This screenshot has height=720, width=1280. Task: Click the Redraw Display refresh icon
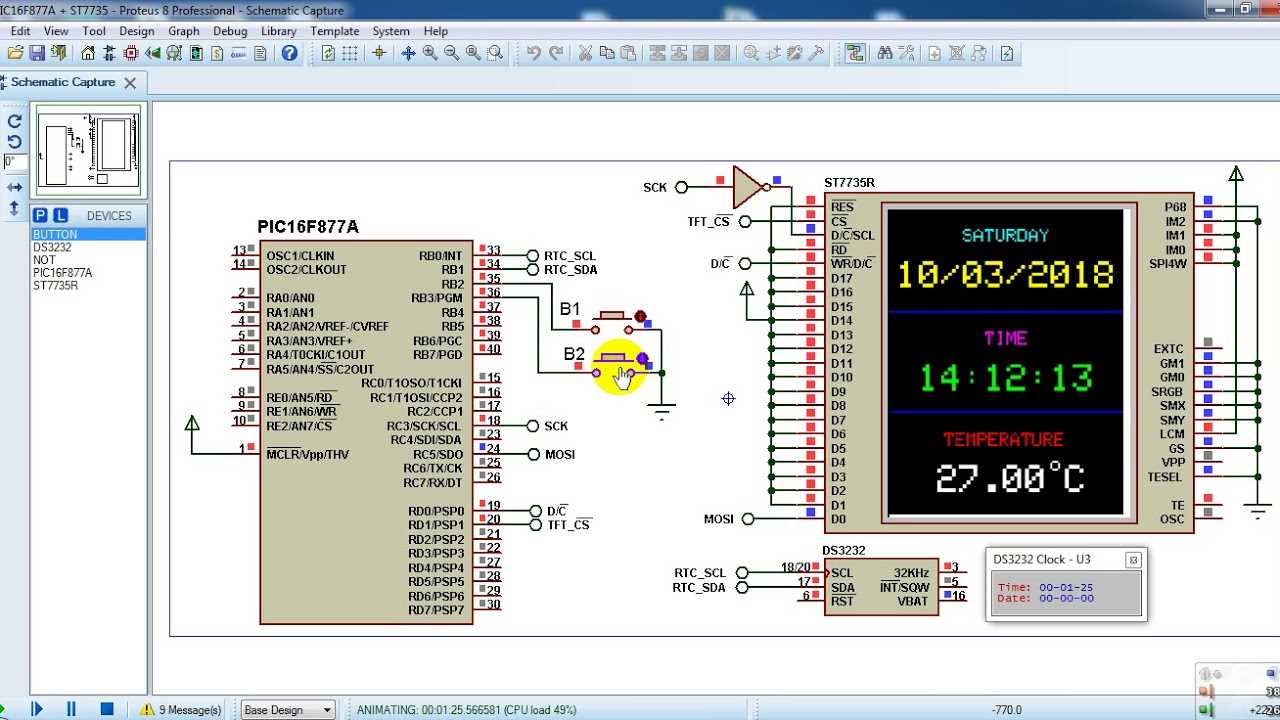click(328, 53)
